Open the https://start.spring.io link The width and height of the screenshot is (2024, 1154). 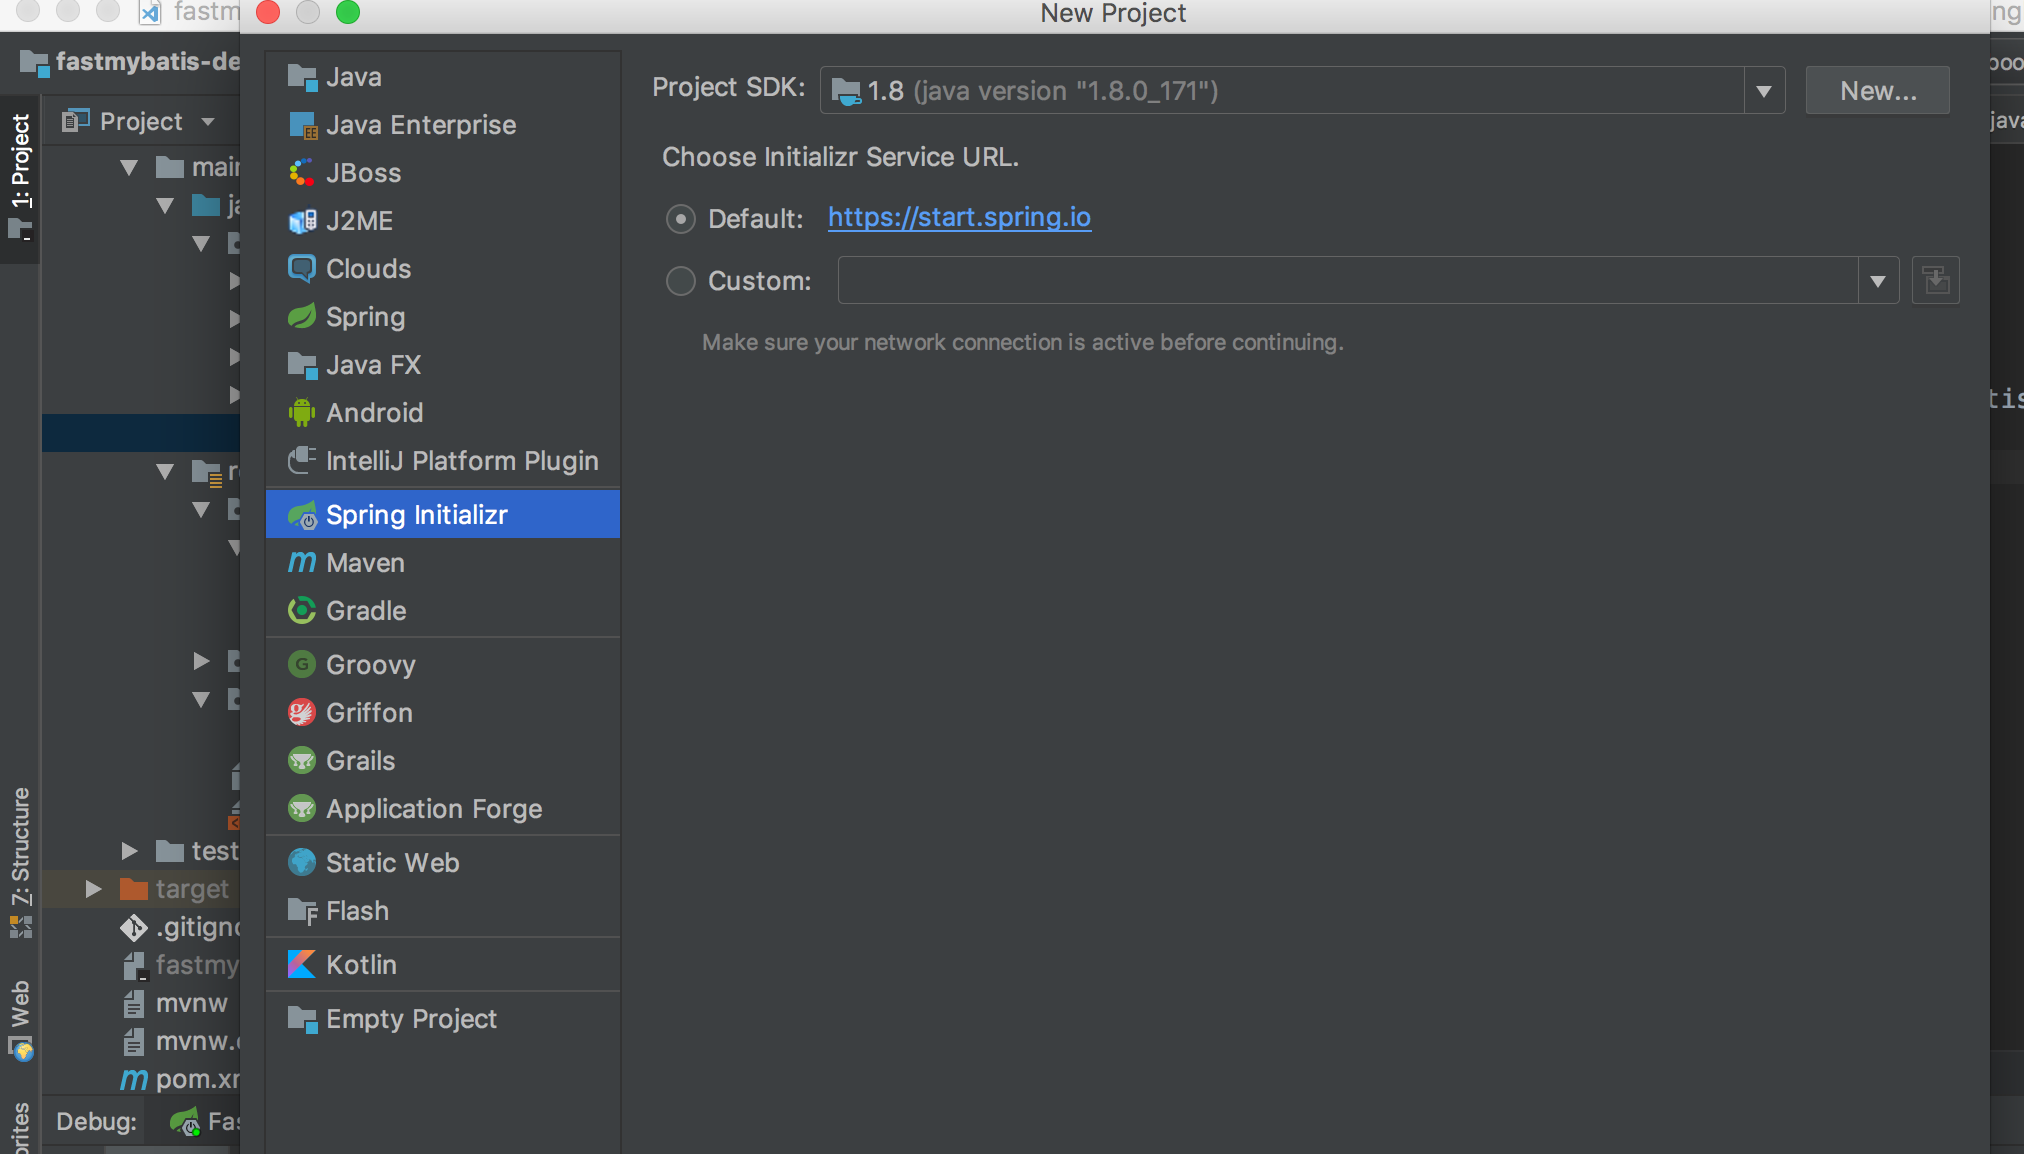click(x=959, y=217)
